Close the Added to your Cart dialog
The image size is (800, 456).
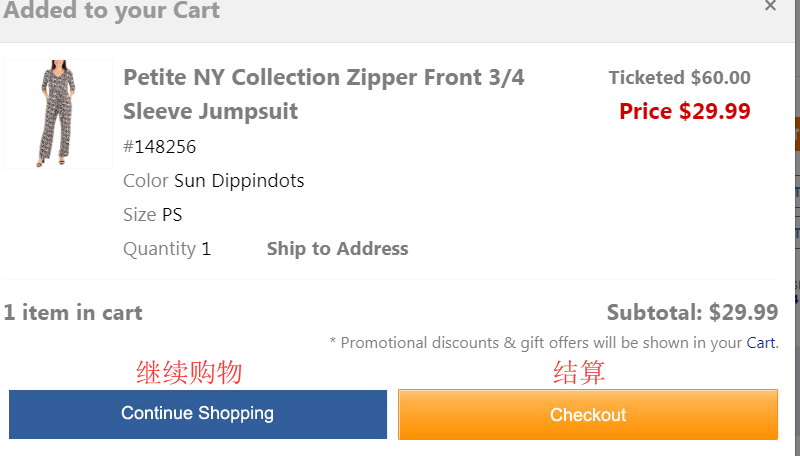770,6
